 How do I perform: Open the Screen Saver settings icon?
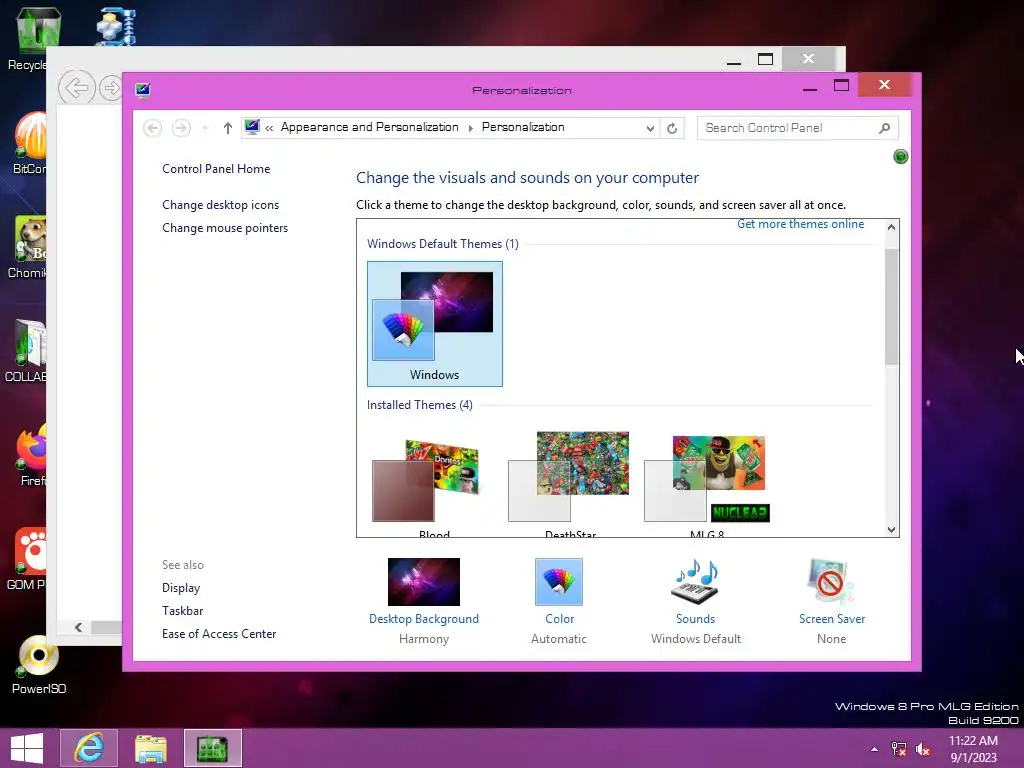point(831,581)
